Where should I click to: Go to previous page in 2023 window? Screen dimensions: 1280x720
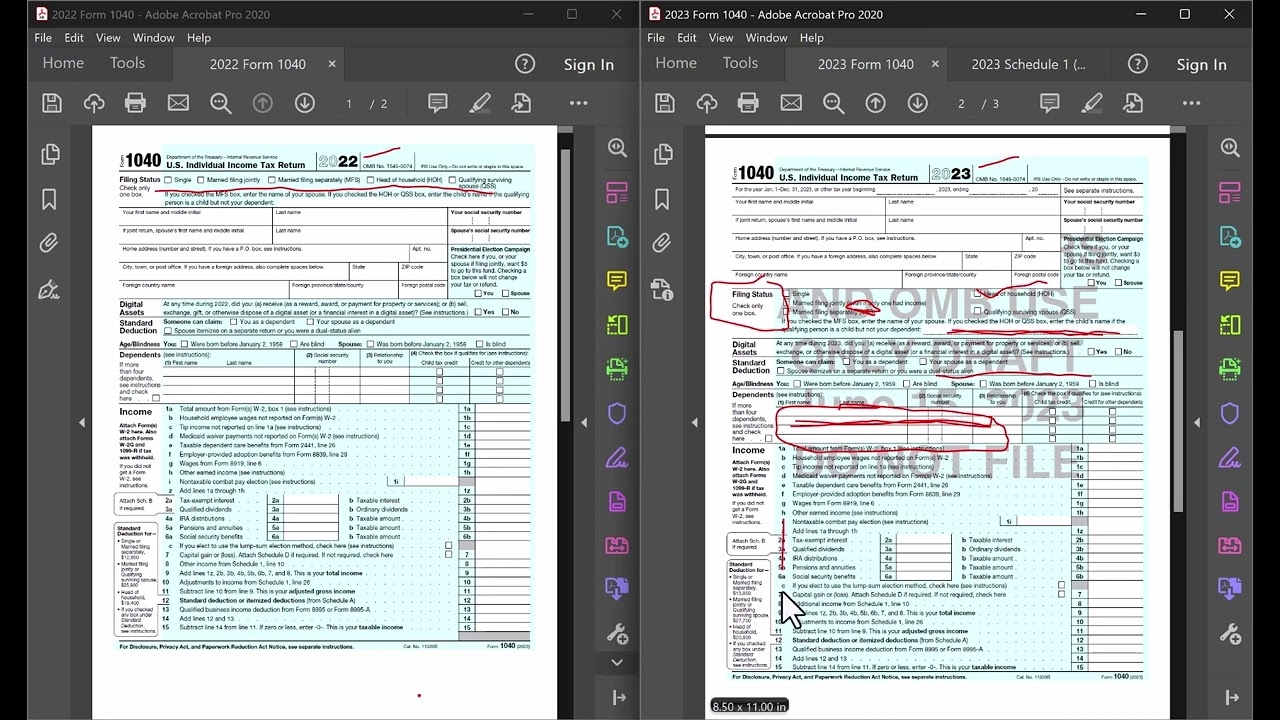pos(875,103)
